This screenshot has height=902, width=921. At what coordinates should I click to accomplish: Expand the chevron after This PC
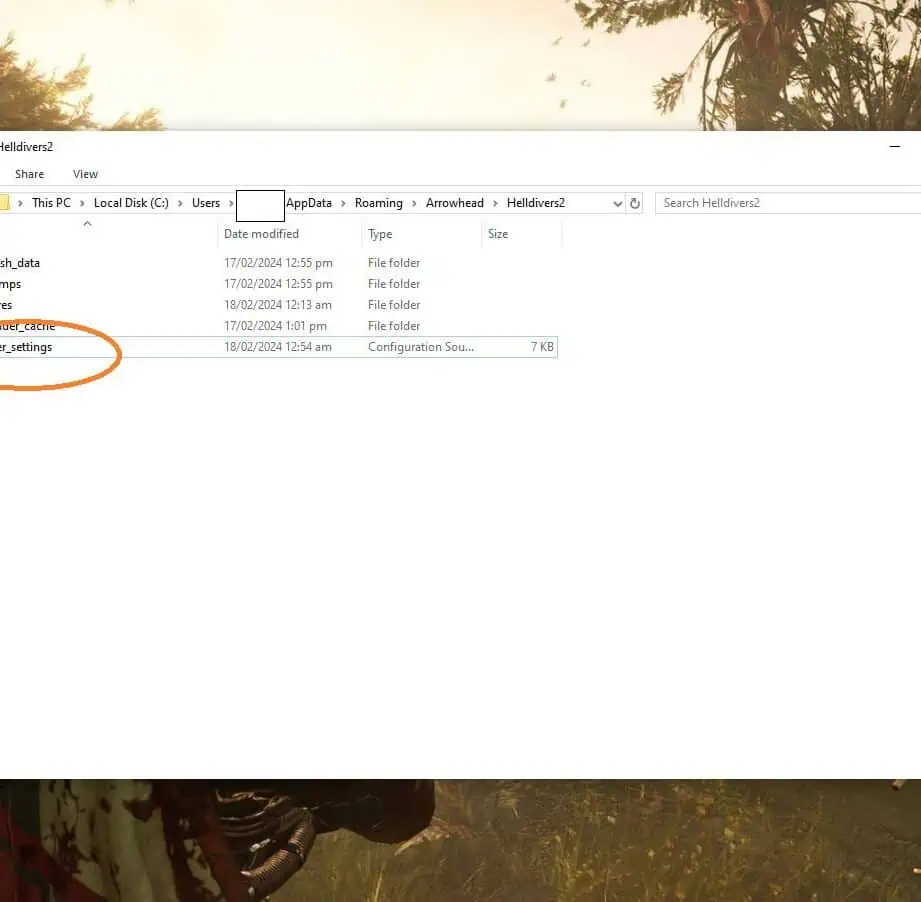click(x=82, y=203)
